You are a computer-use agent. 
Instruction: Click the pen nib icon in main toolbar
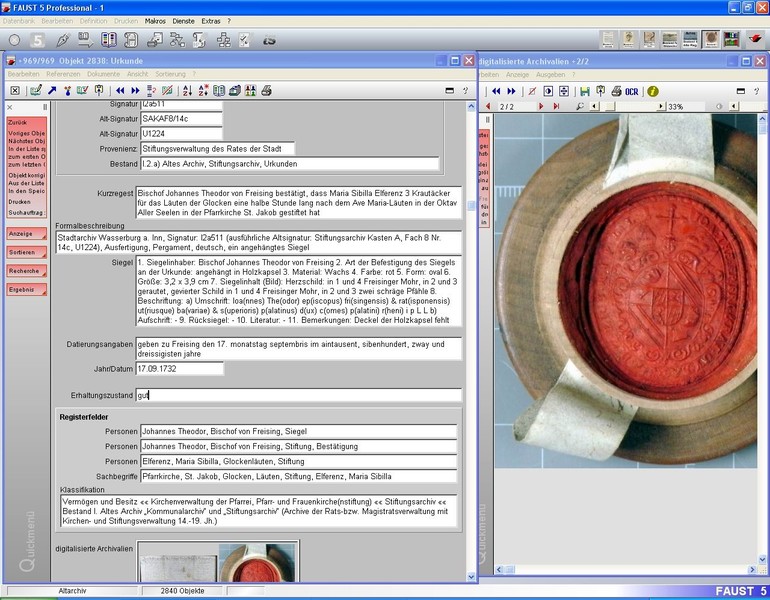tap(62, 40)
